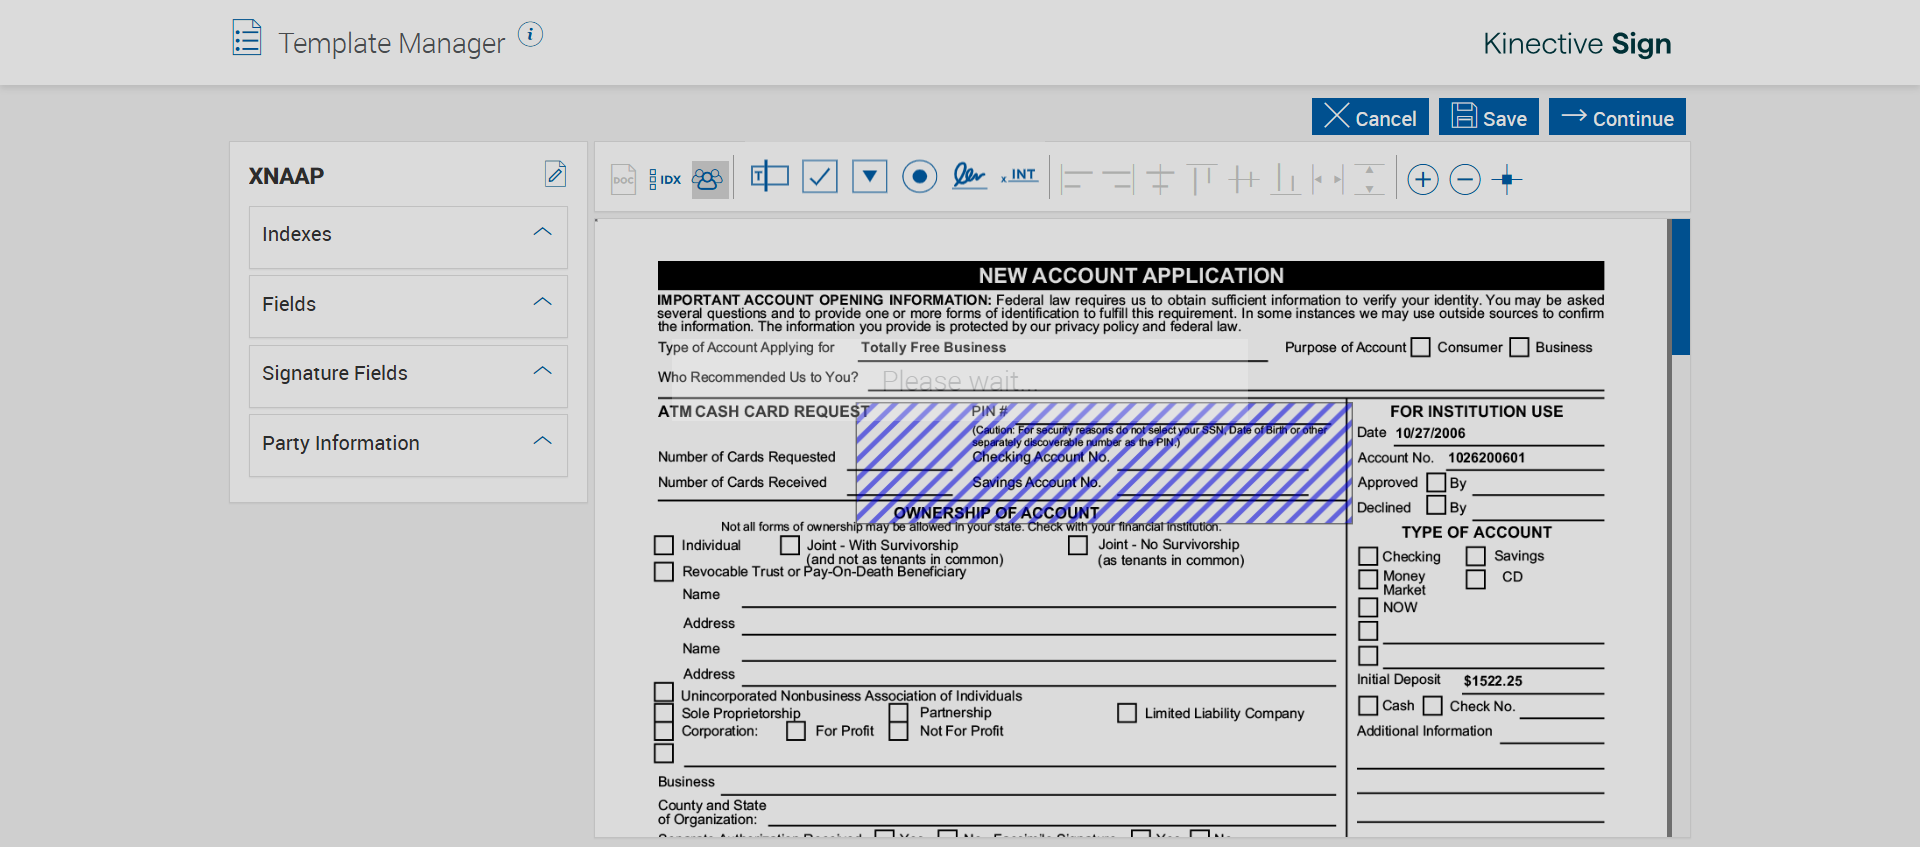This screenshot has width=1920, height=847.
Task: Choose the radio button field tool
Action: tap(919, 178)
